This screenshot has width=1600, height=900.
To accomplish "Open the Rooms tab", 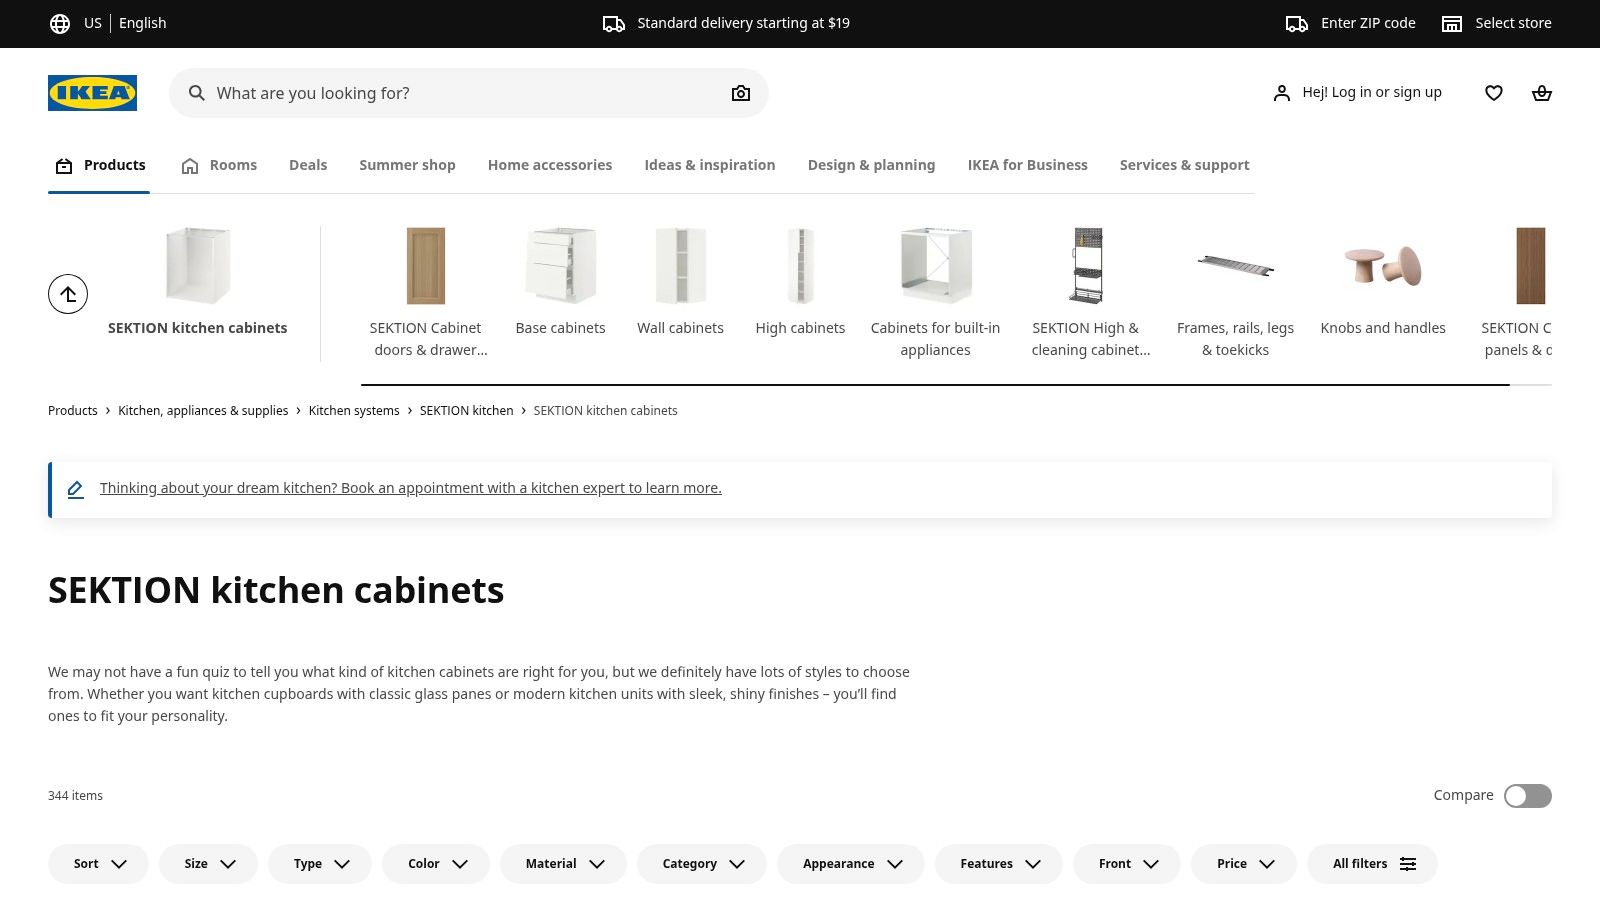I will point(219,166).
